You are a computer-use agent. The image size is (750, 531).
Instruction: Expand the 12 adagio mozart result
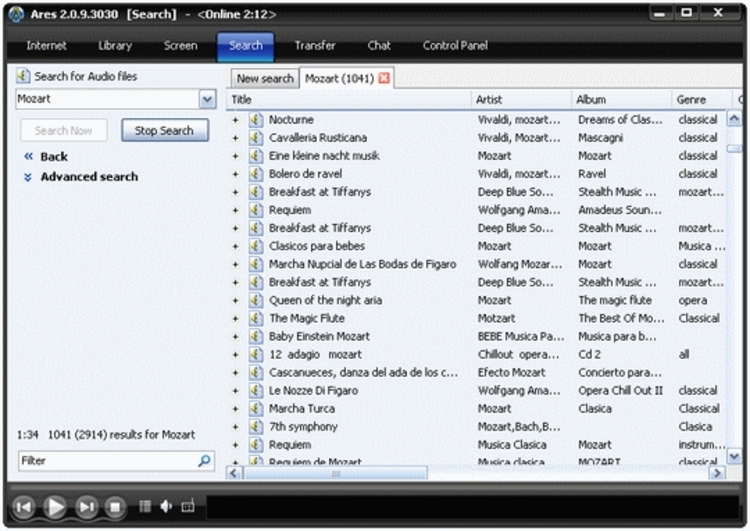[235, 355]
